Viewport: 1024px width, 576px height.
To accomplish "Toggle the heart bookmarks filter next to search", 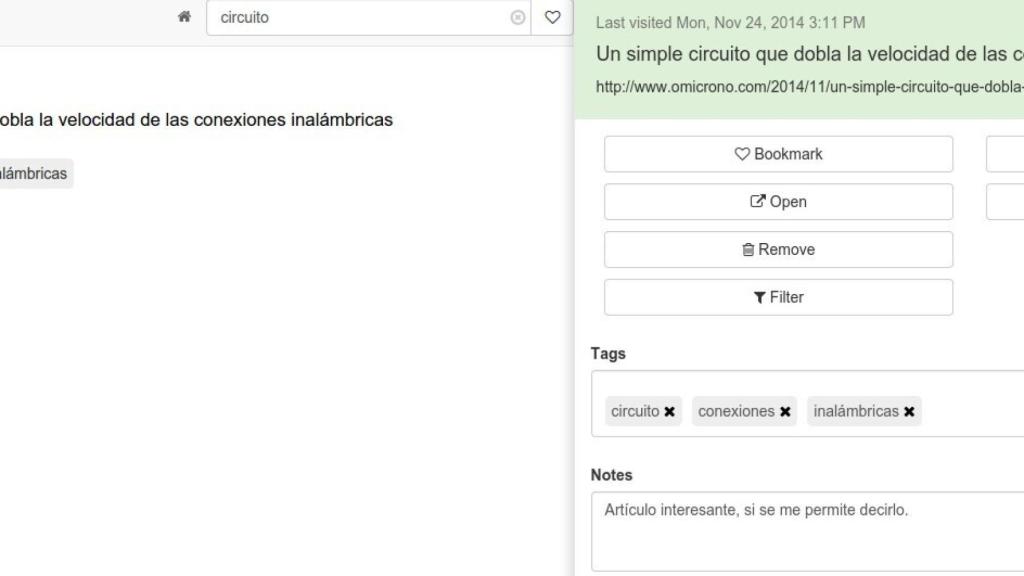I will [x=552, y=17].
